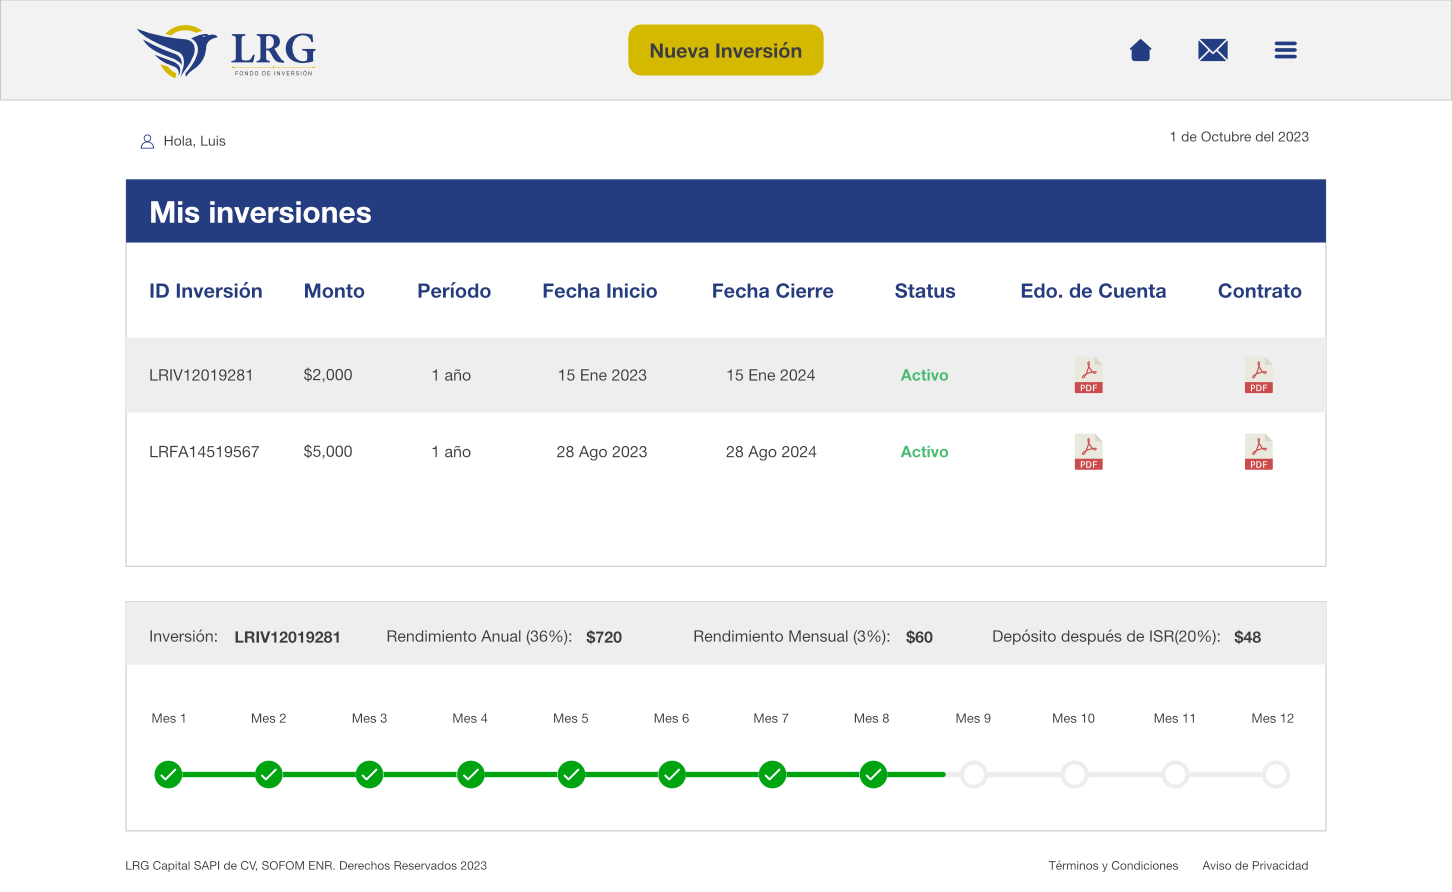Click the Mes 8 completed checkmark
Viewport: 1452px width, 892px height.
click(873, 774)
